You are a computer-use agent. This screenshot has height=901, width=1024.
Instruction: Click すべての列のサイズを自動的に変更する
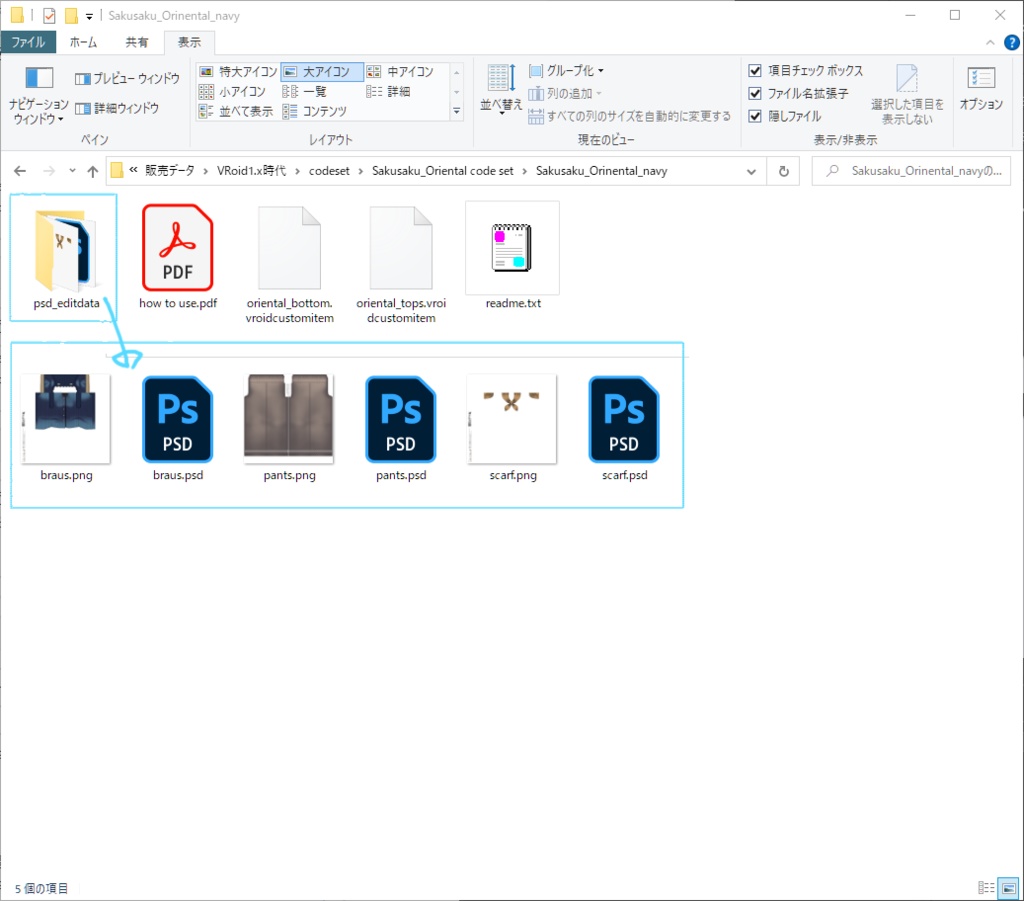(x=630, y=116)
